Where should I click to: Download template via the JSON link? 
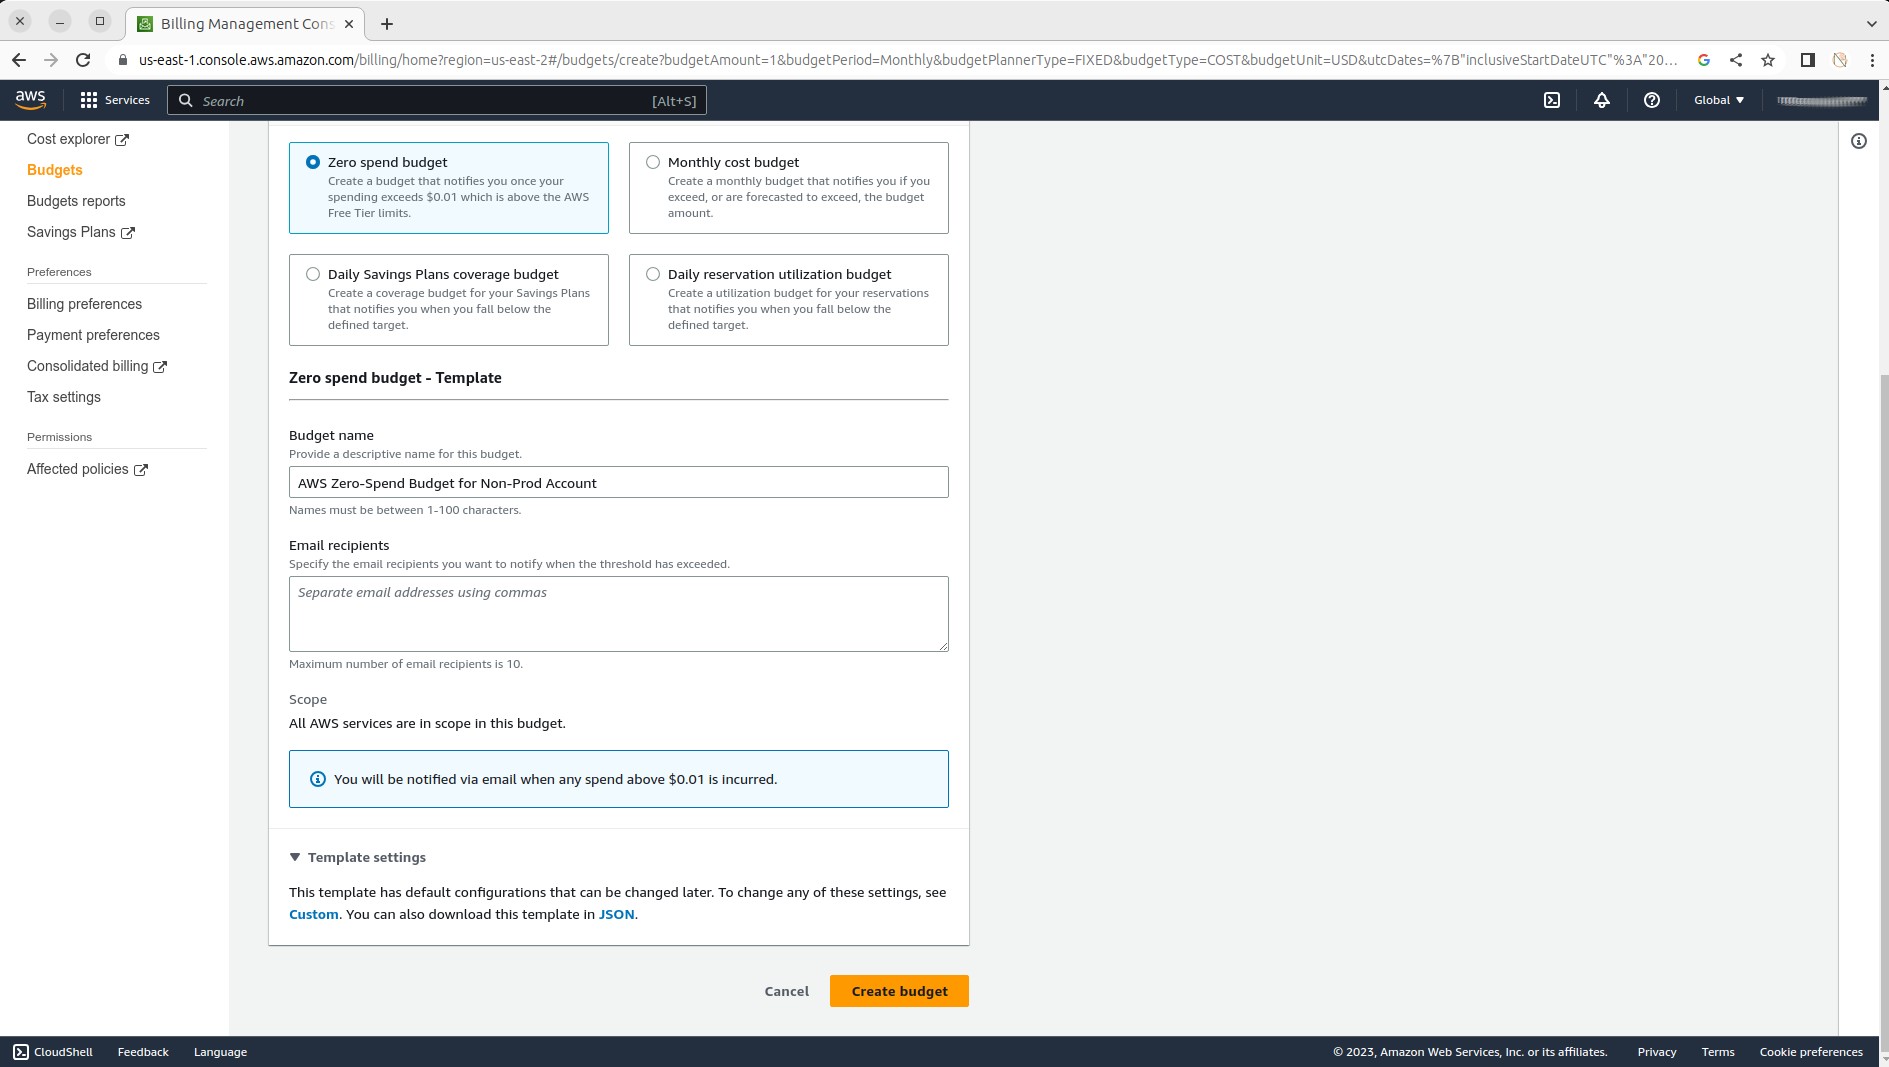(616, 914)
